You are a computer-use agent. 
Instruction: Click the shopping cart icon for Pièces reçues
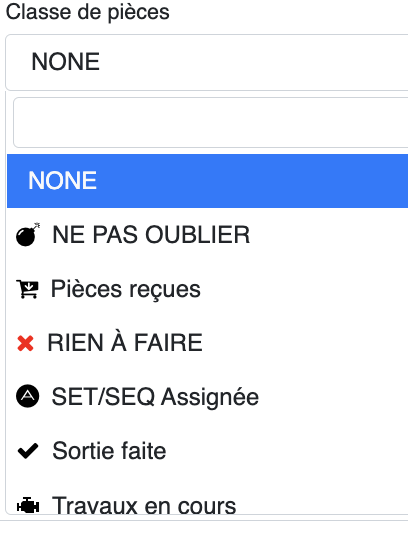coord(27,289)
